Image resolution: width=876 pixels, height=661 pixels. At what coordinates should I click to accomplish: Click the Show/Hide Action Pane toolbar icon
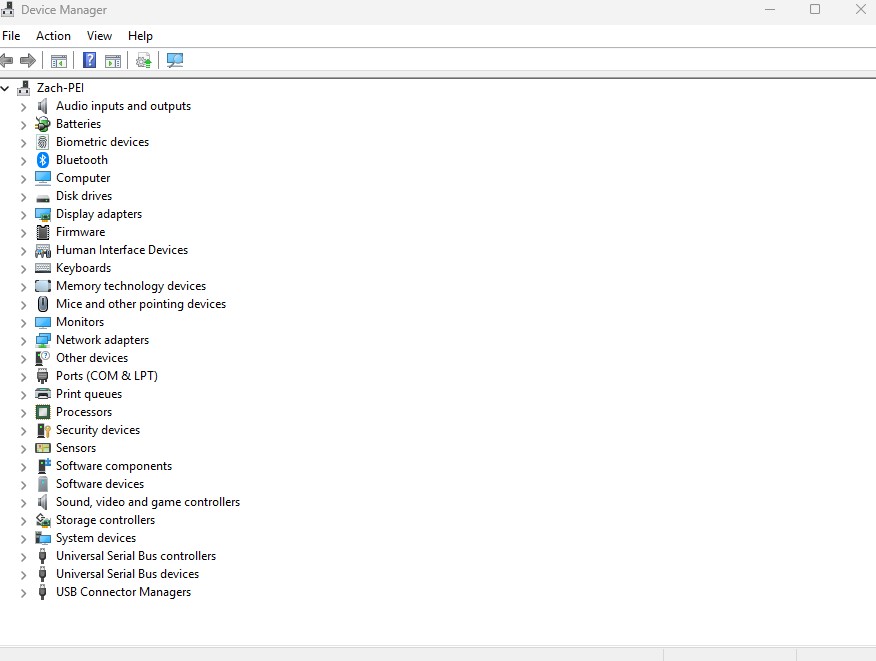113,60
